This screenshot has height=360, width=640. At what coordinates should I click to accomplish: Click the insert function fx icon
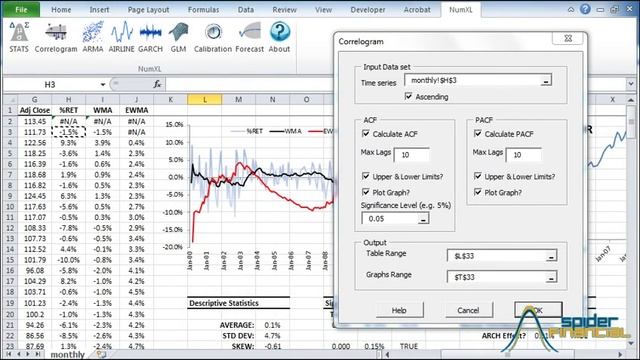(157, 84)
